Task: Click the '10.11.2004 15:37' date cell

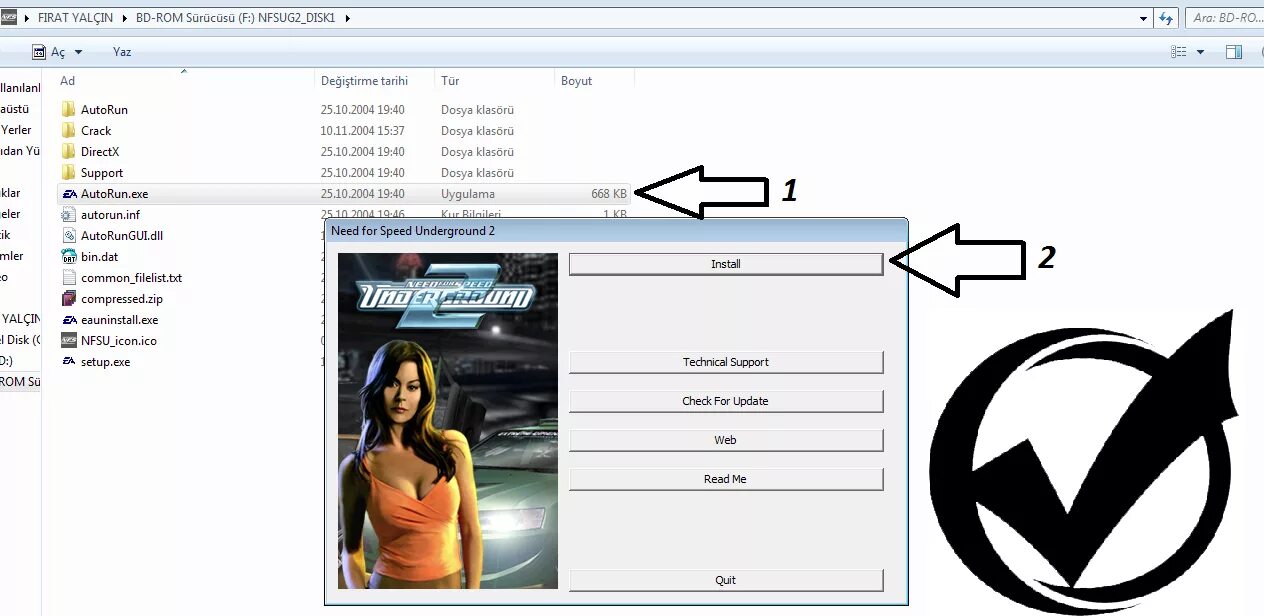Action: 362,130
